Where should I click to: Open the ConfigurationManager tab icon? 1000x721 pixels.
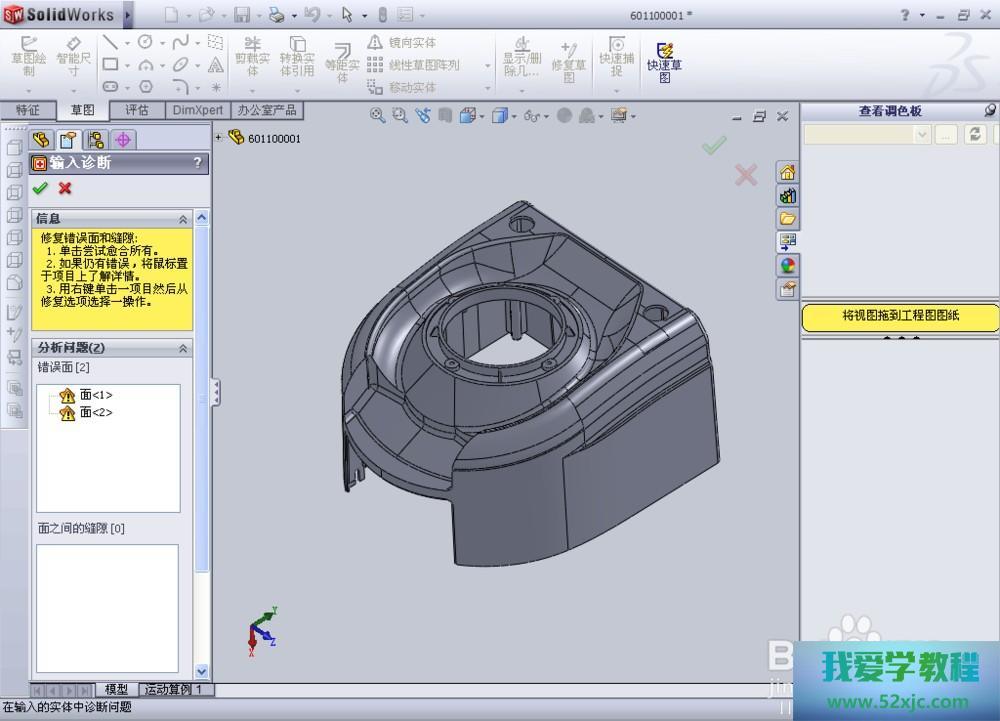coord(96,140)
